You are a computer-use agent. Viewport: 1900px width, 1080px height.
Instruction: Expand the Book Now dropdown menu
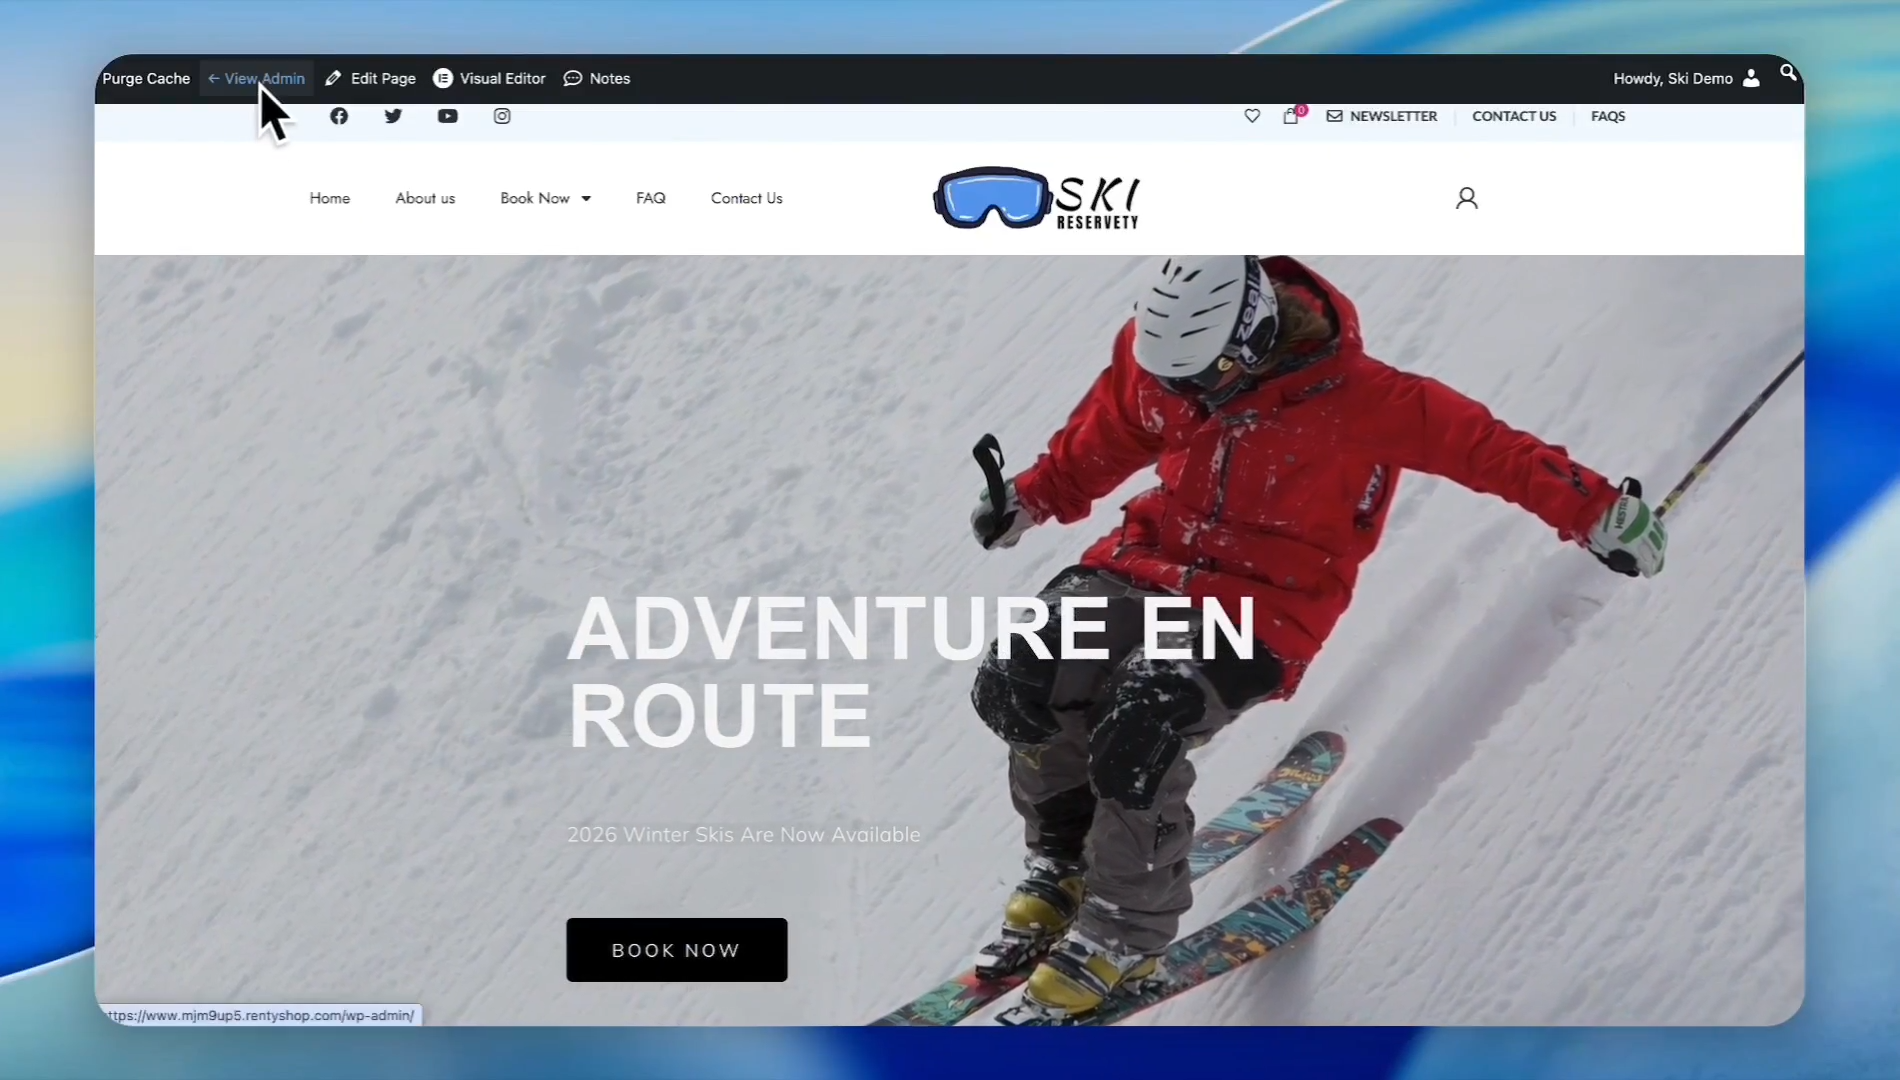tap(545, 198)
